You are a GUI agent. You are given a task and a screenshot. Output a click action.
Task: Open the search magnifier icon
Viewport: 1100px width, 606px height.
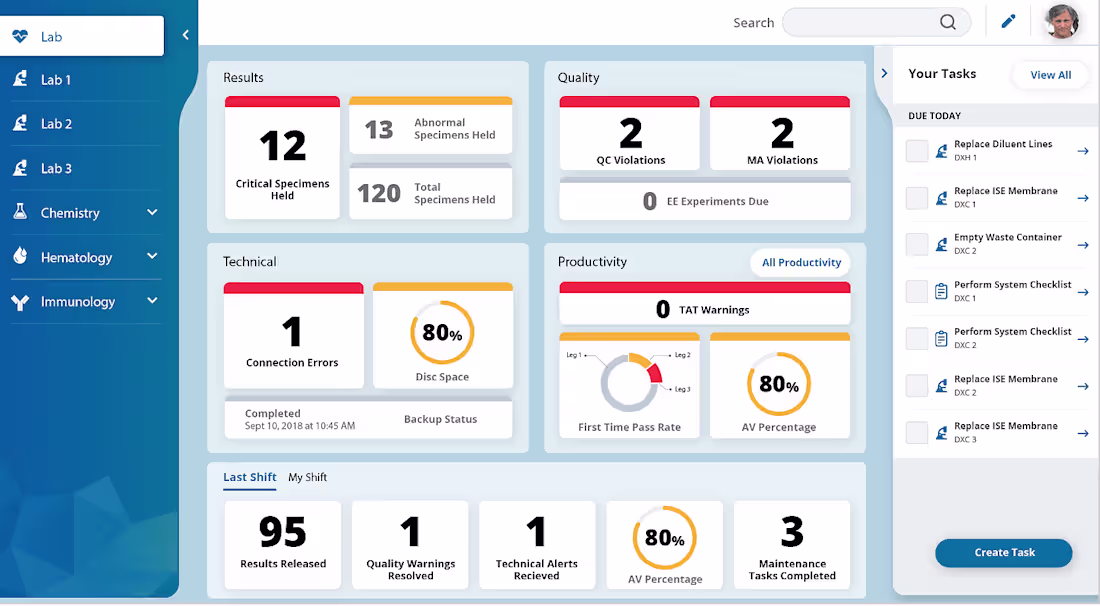946,21
